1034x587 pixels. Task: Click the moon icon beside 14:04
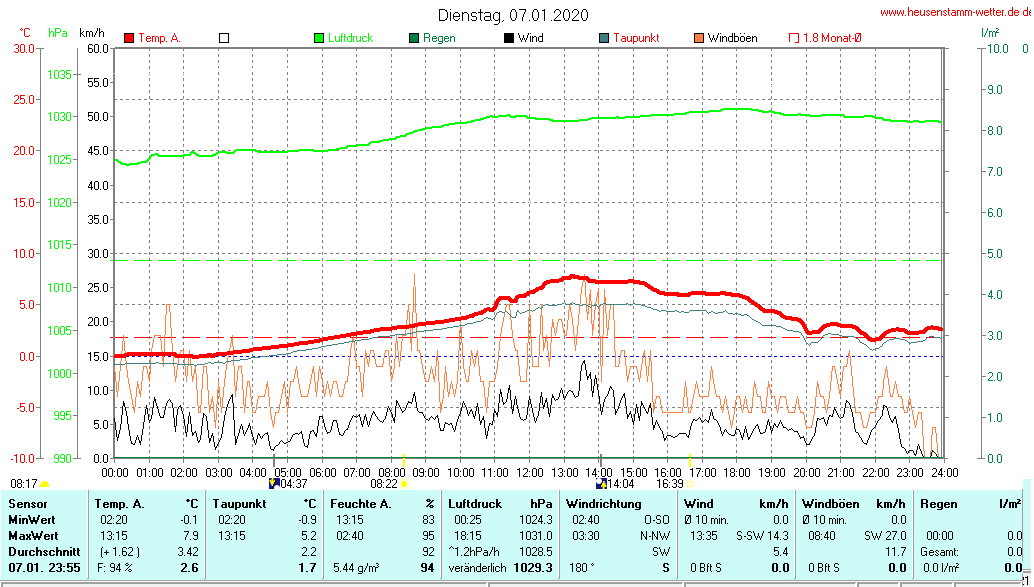(600, 483)
